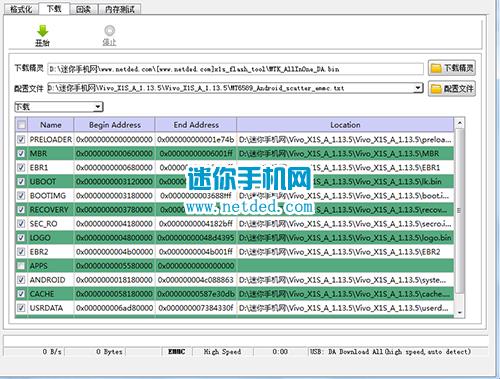The image size is (500, 379).
Task: Click the table scrollbar up arrow
Action: point(460,124)
